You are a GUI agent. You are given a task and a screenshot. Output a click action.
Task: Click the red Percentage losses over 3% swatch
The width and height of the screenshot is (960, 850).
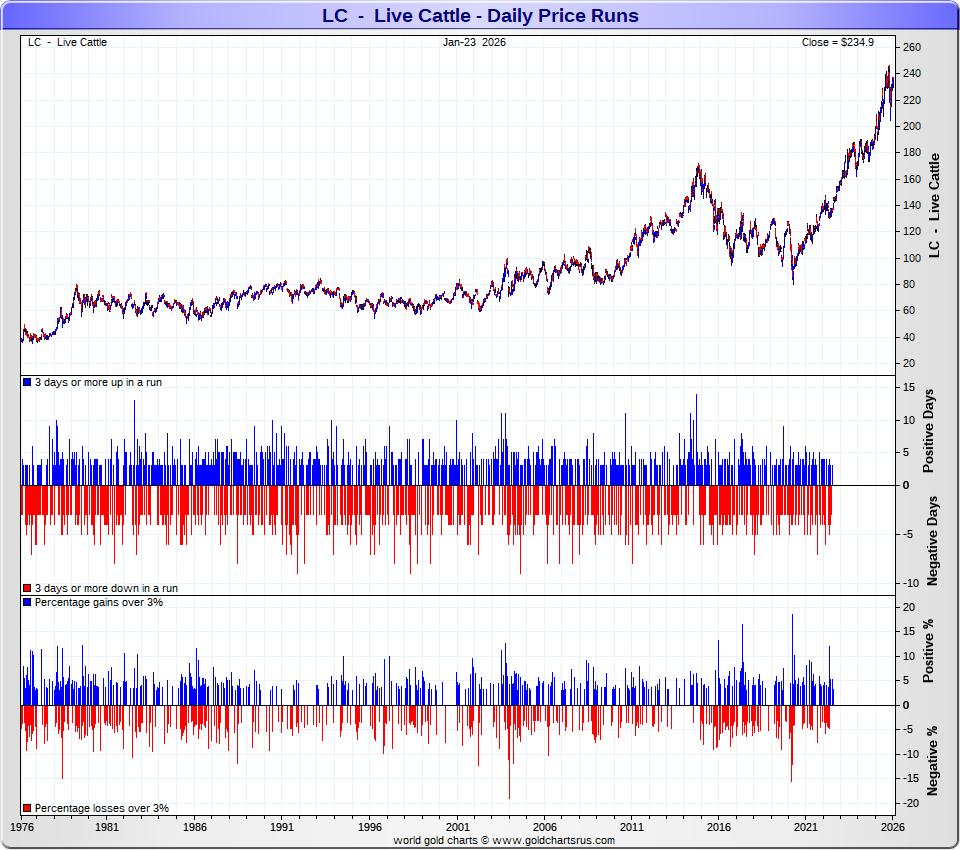tap(27, 808)
